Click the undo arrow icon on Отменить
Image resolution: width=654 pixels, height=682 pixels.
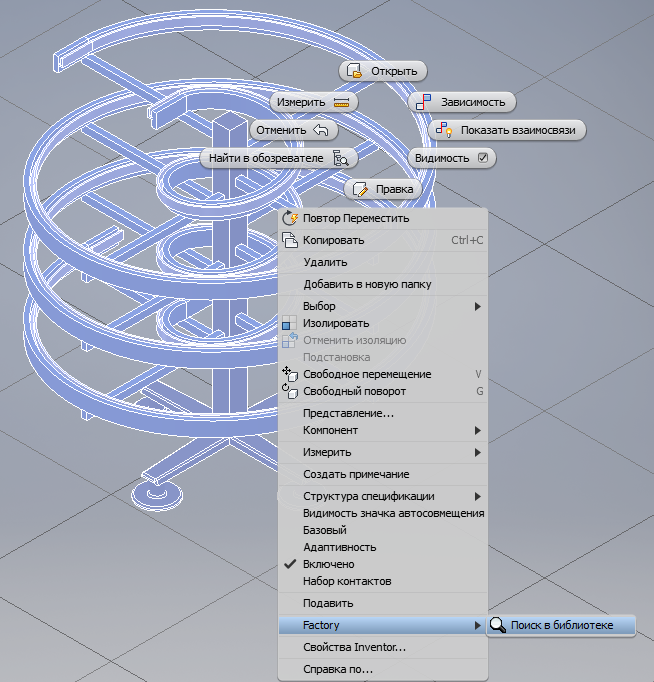pos(320,130)
